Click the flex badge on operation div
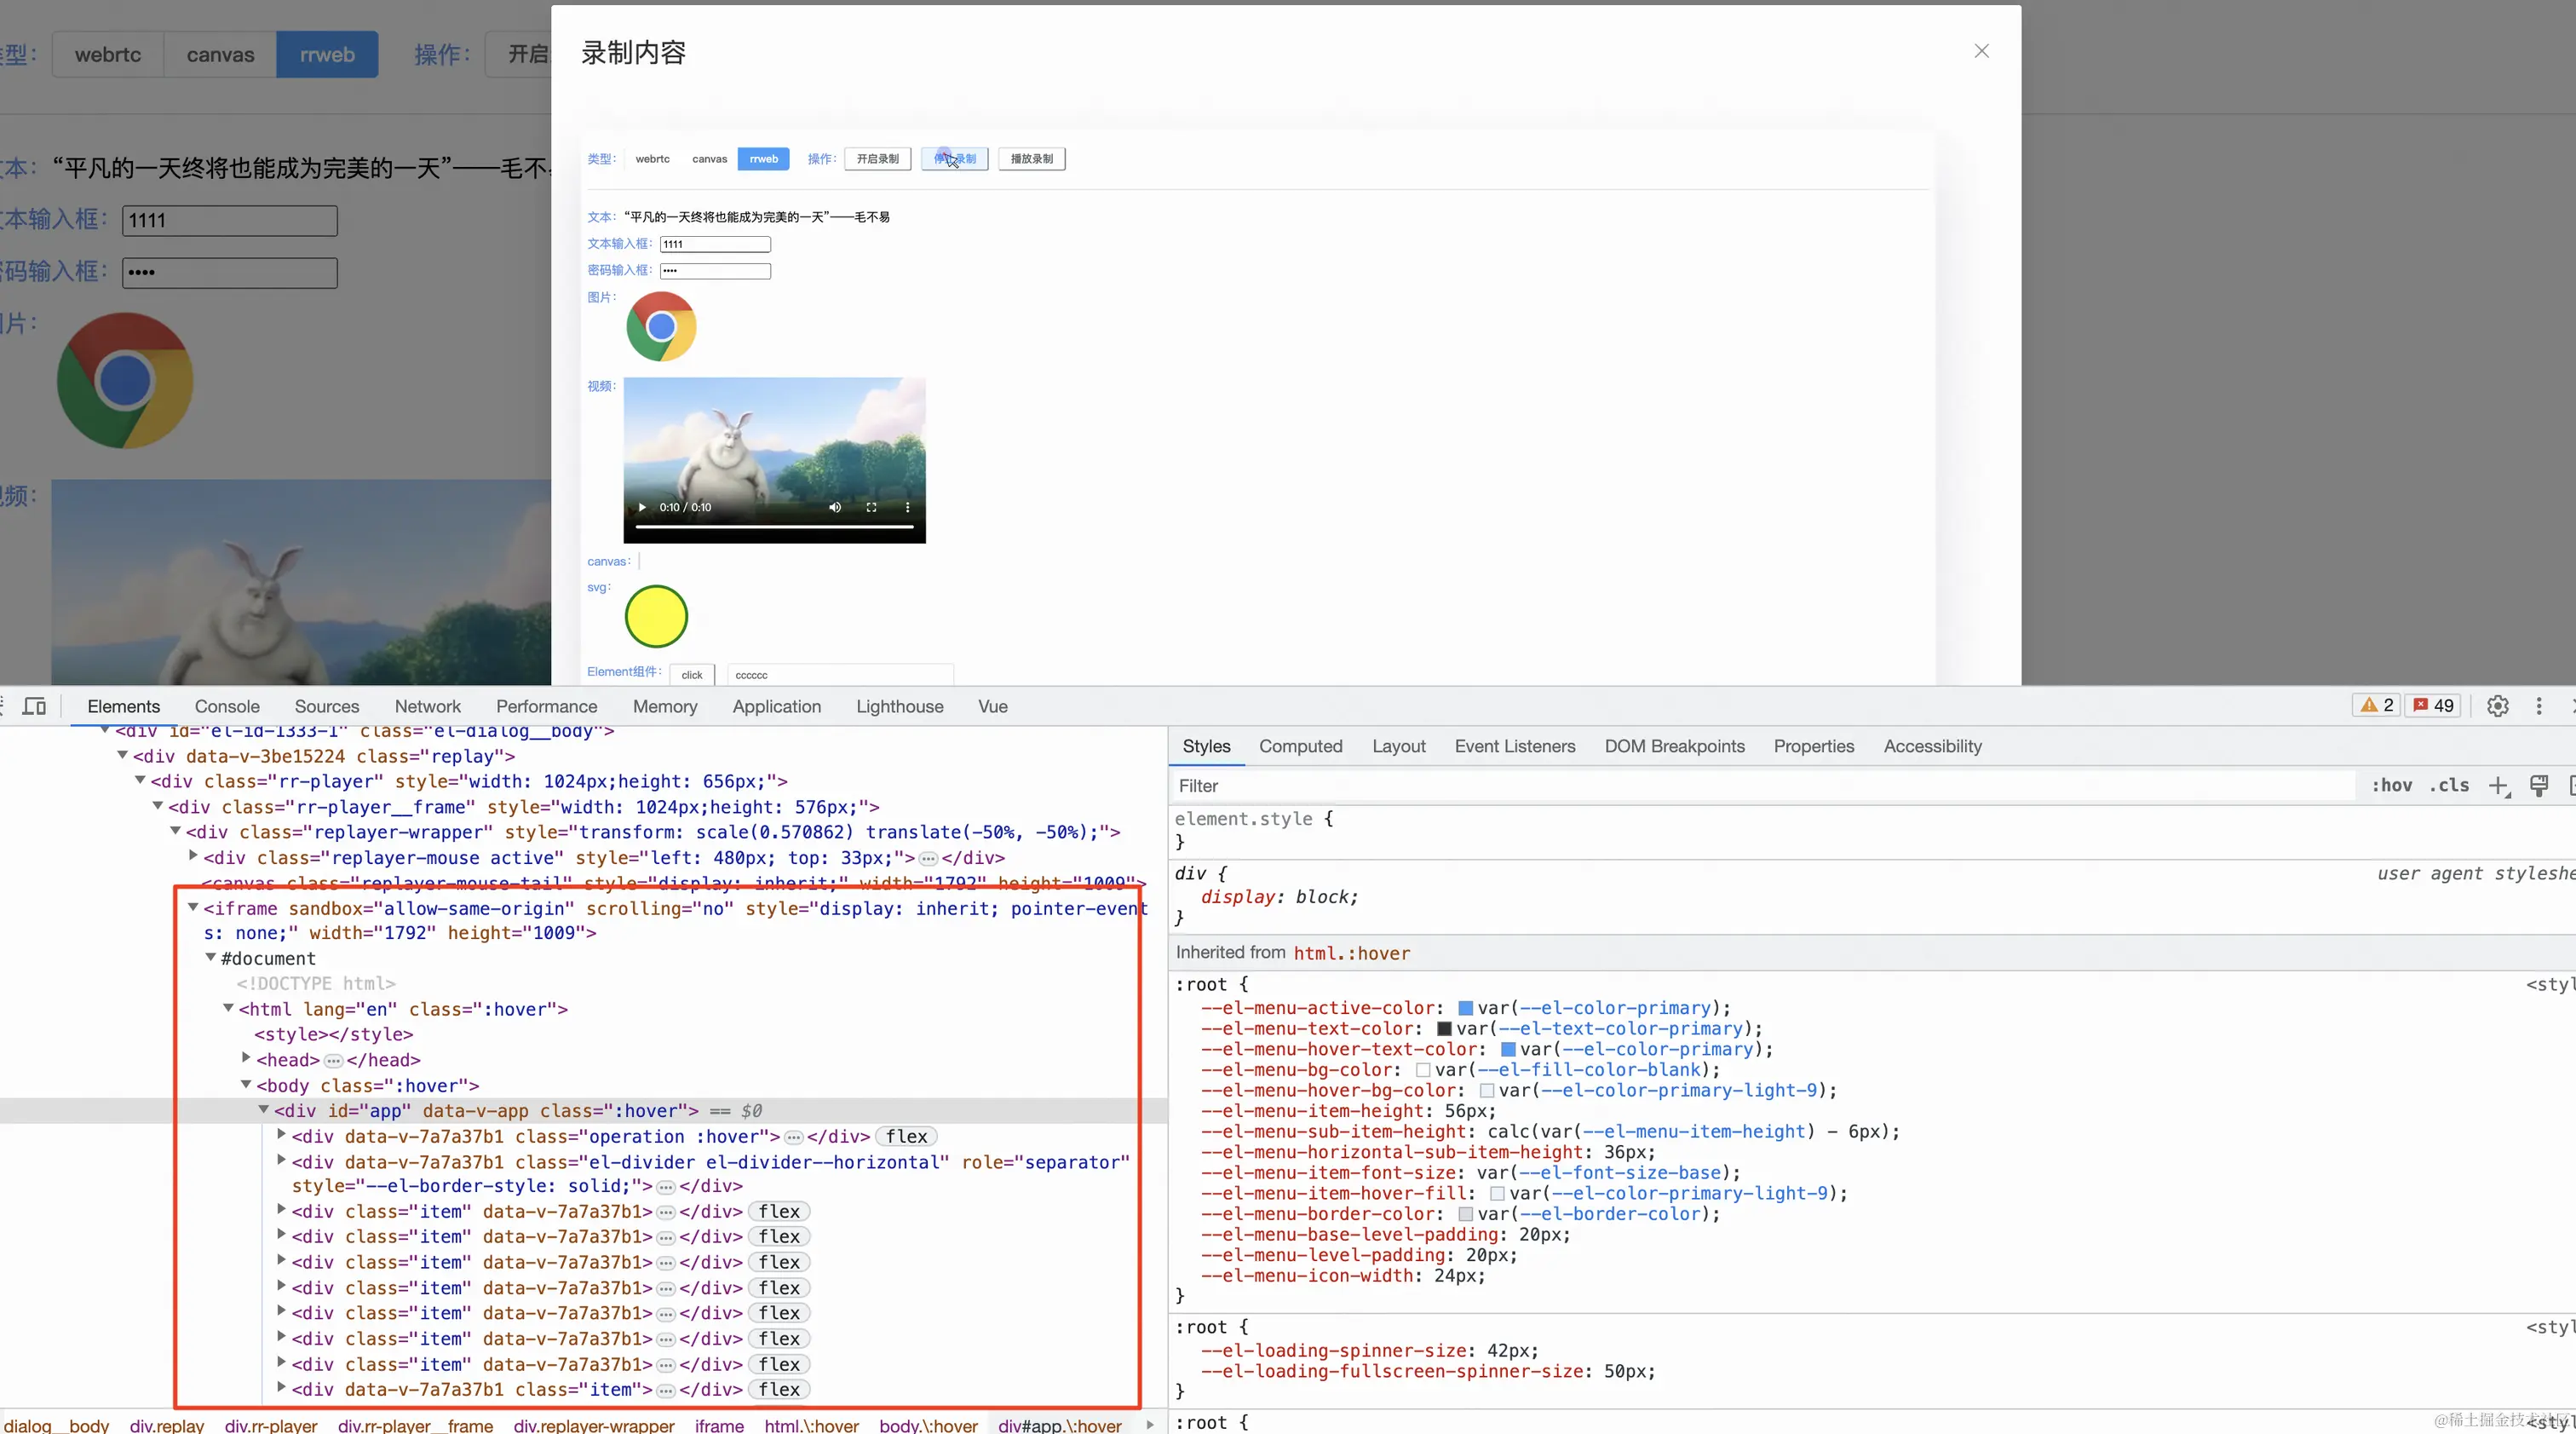Screen dimensions: 2576x1434 pos(906,1136)
